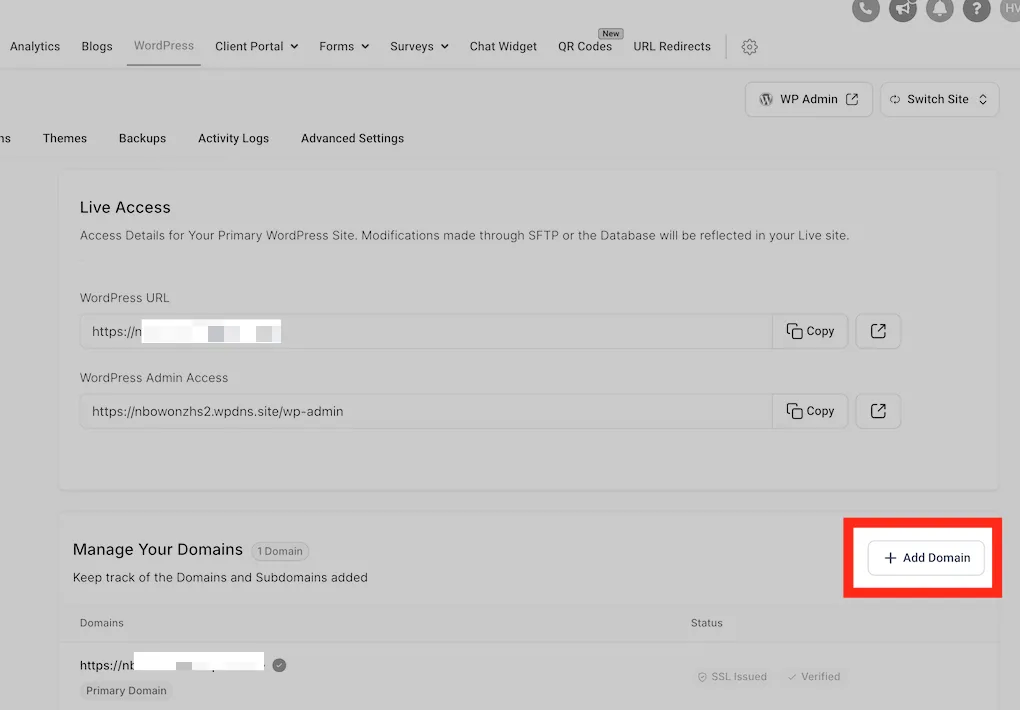The width and height of the screenshot is (1020, 710).
Task: Select the WordPress tab
Action: pyautogui.click(x=164, y=46)
